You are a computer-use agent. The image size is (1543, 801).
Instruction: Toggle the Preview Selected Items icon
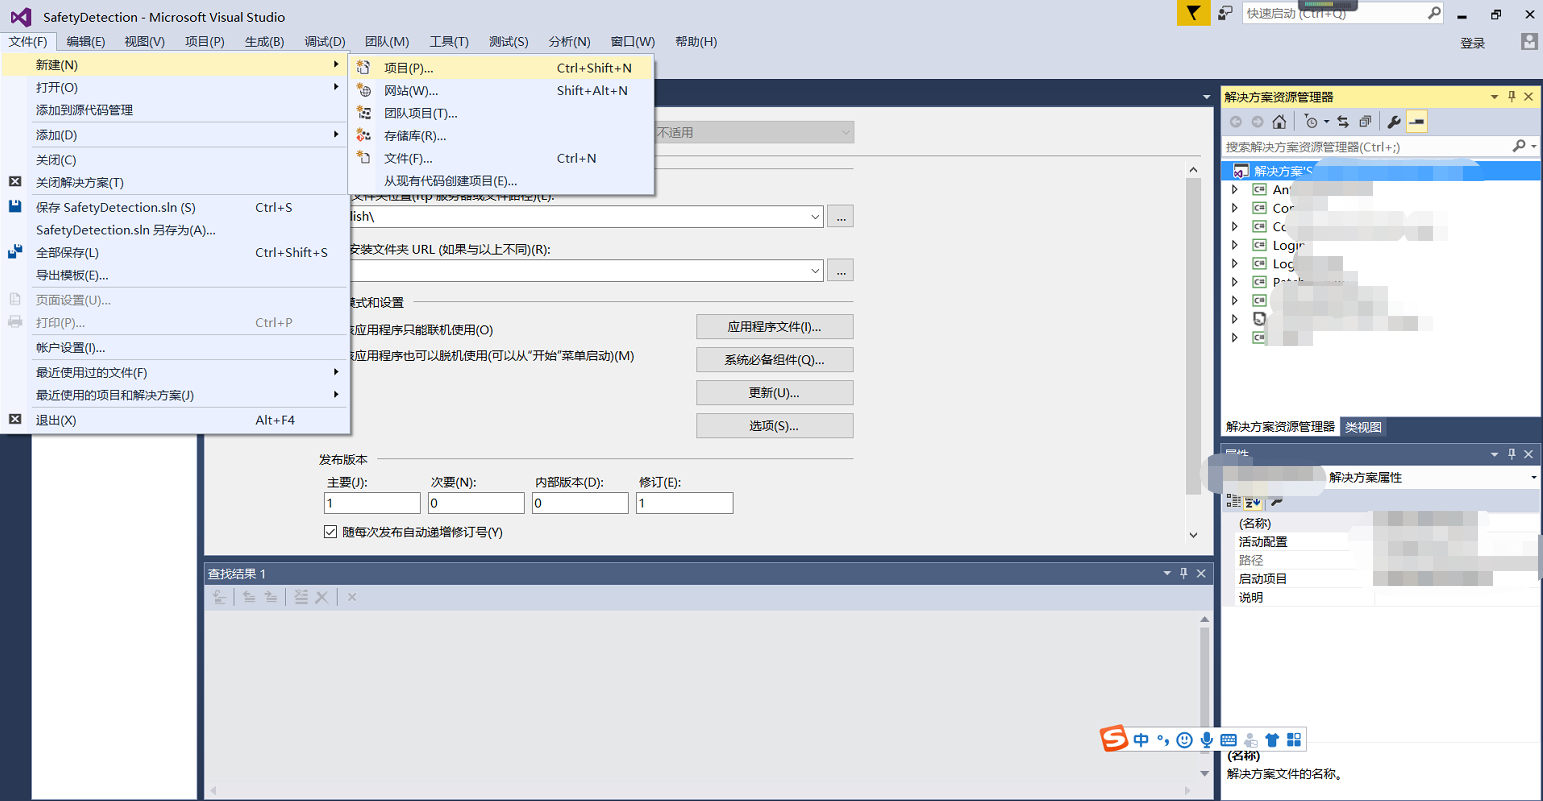pos(1416,122)
